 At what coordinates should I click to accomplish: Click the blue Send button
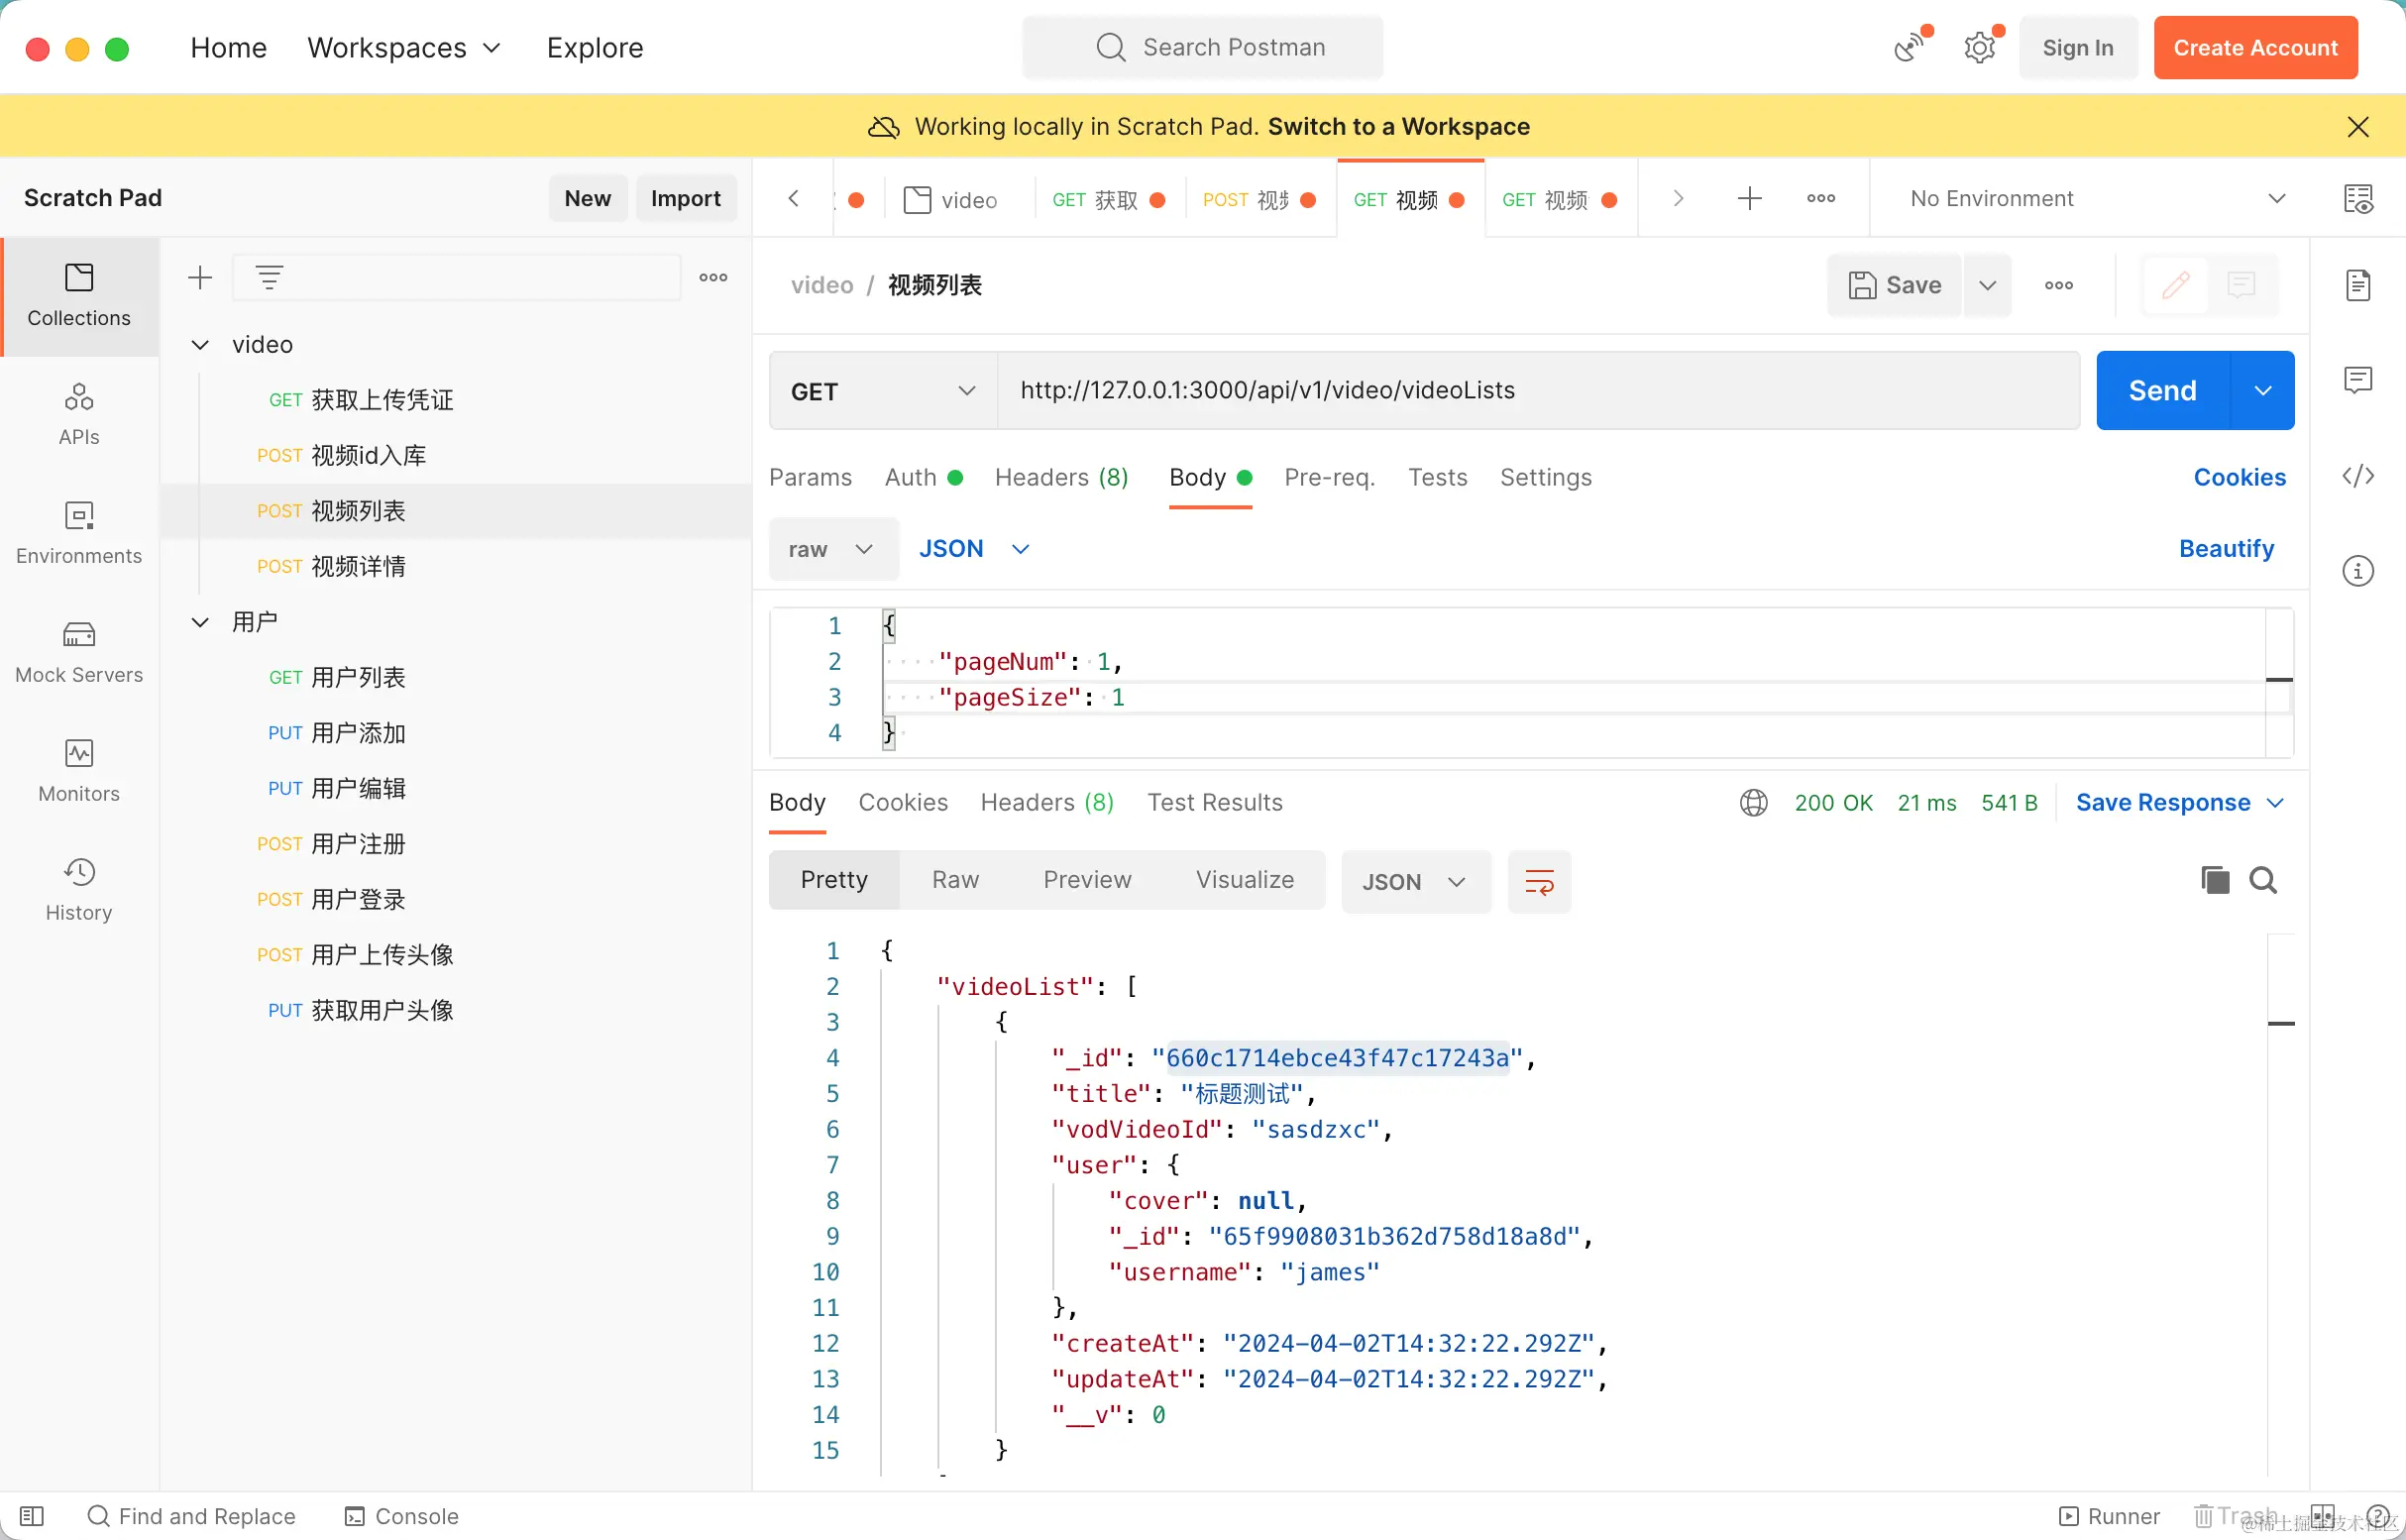[2162, 391]
